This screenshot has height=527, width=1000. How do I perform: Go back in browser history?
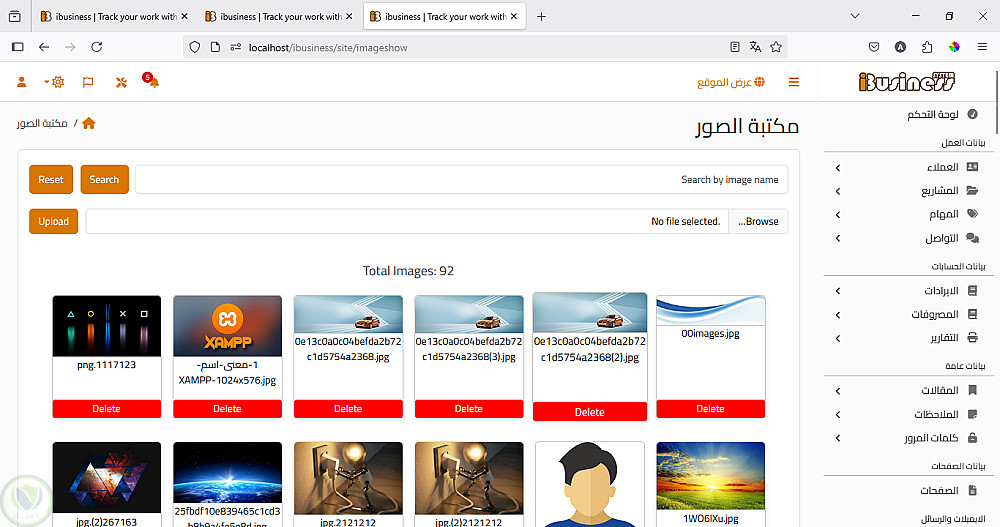pyautogui.click(x=44, y=47)
